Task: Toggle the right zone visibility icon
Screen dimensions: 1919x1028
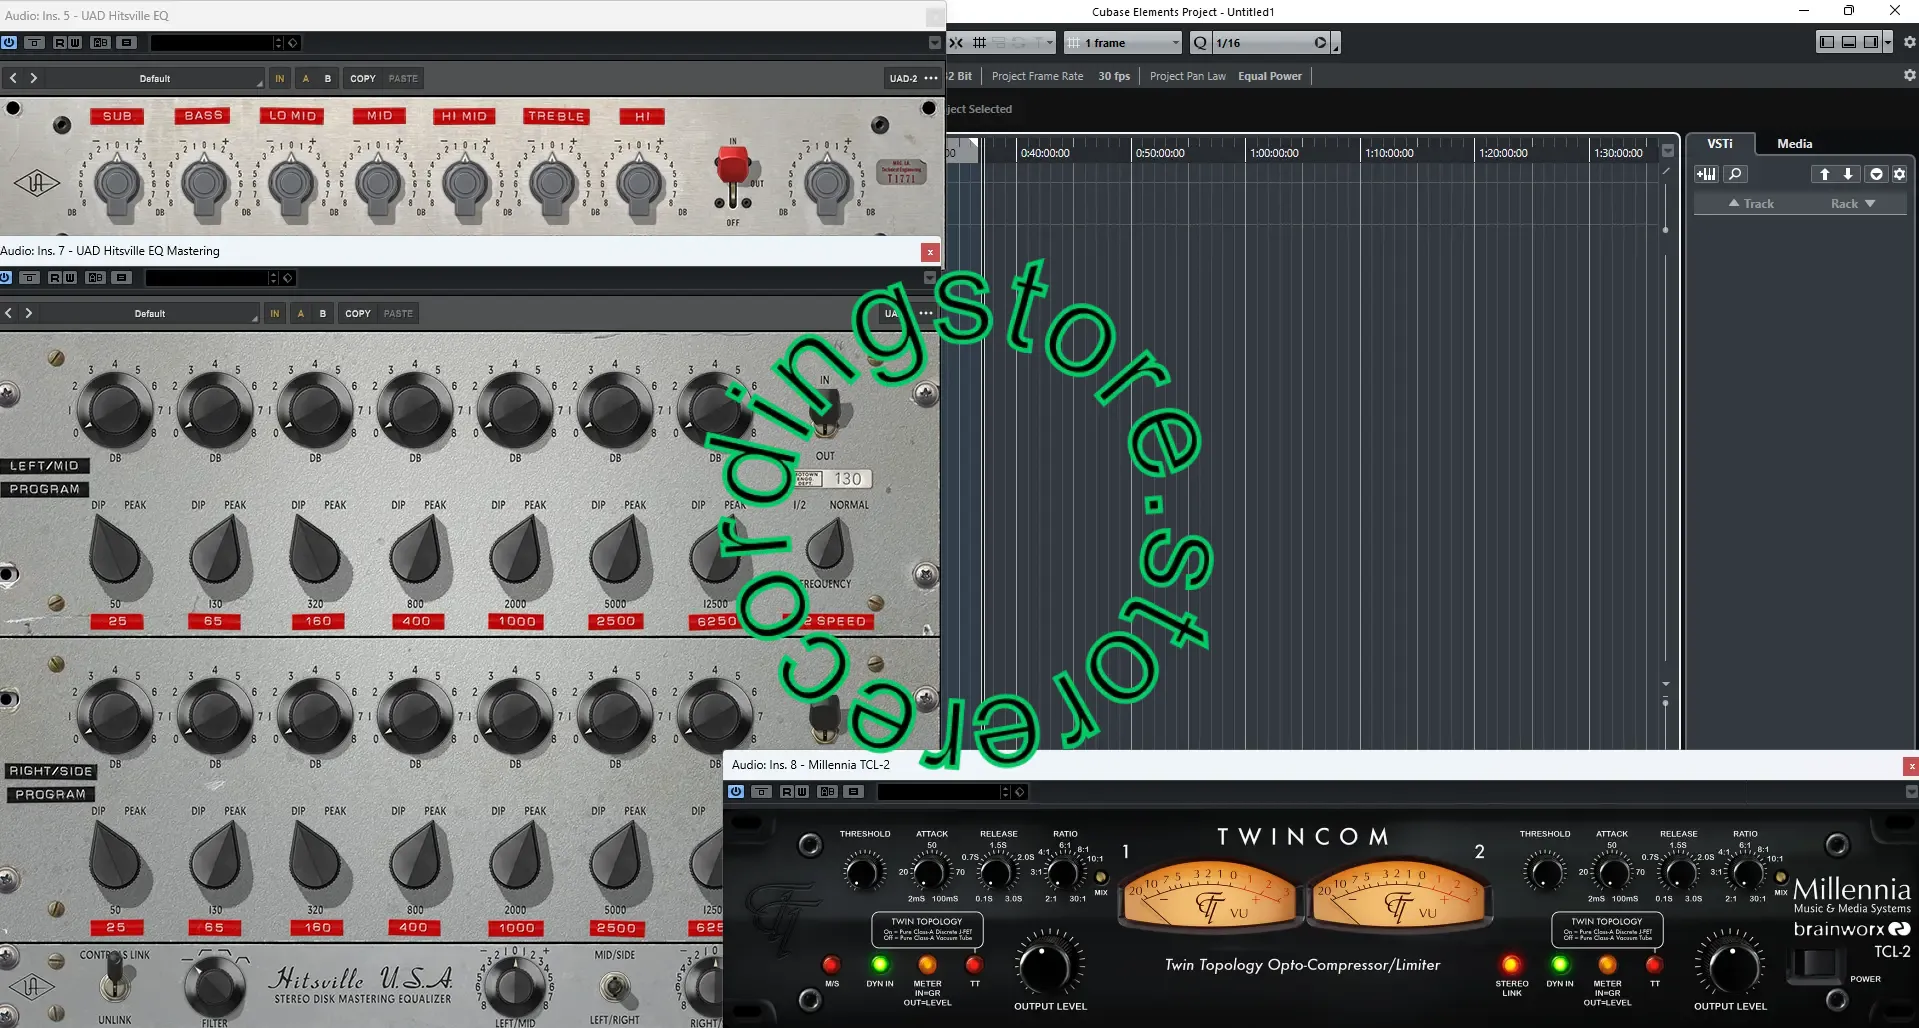Action: [x=1870, y=42]
